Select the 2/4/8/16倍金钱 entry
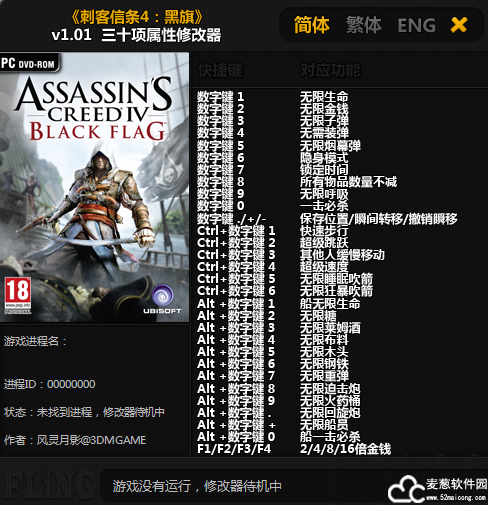488x505 pixels. click(x=345, y=449)
